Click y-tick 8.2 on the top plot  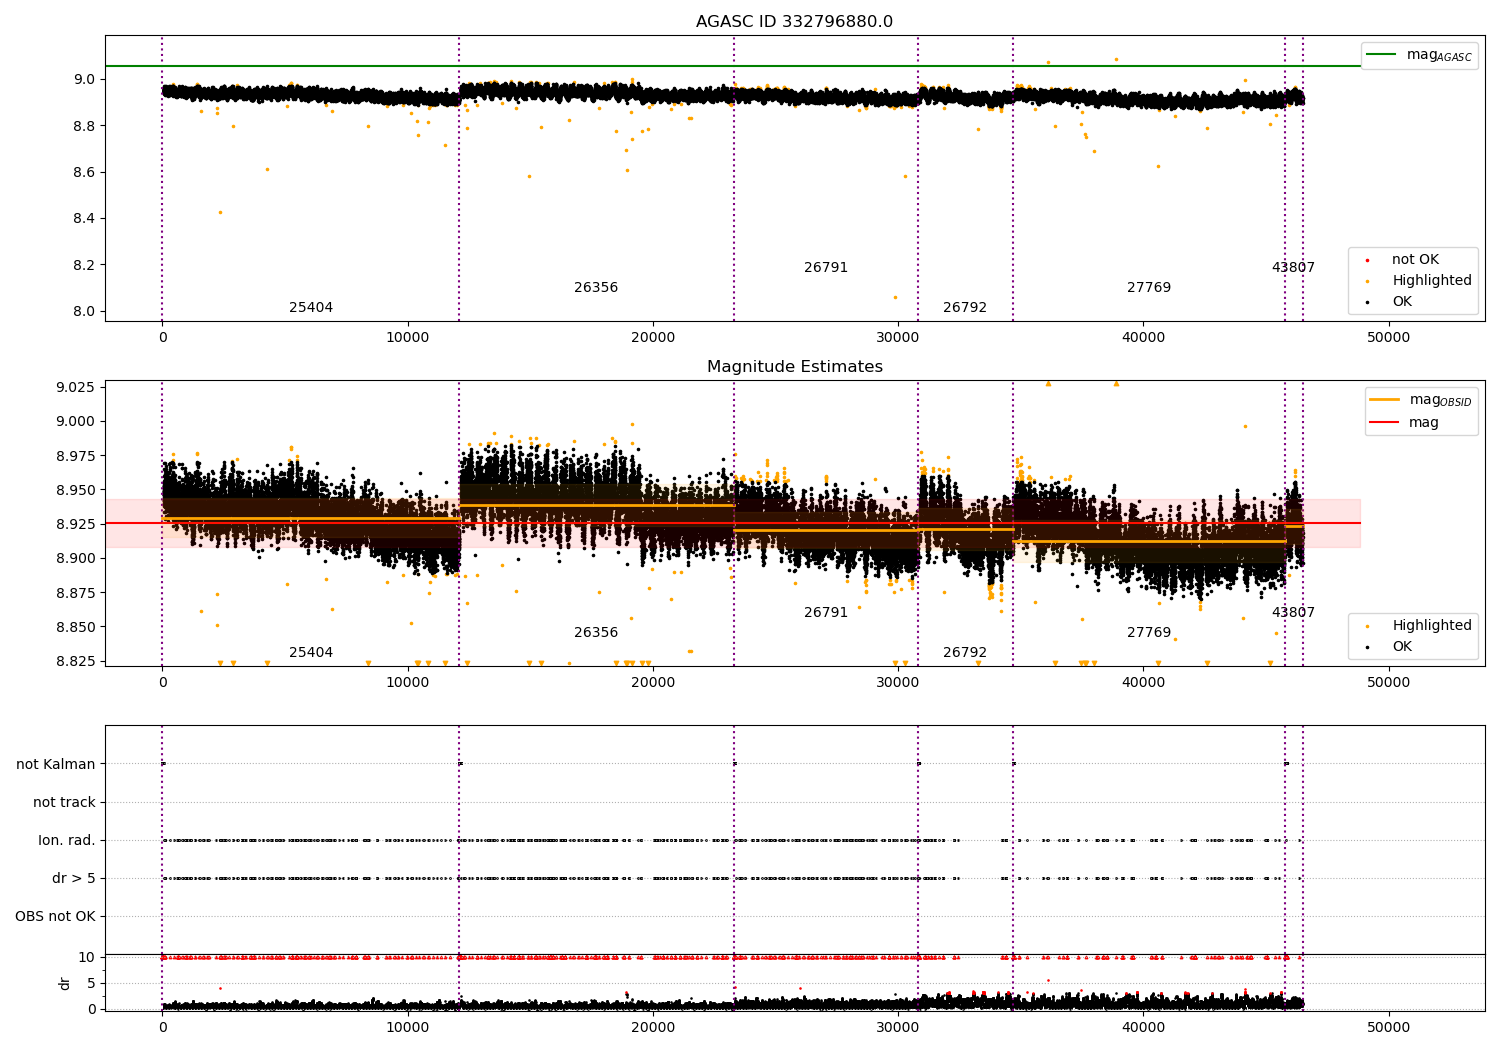[x=84, y=265]
